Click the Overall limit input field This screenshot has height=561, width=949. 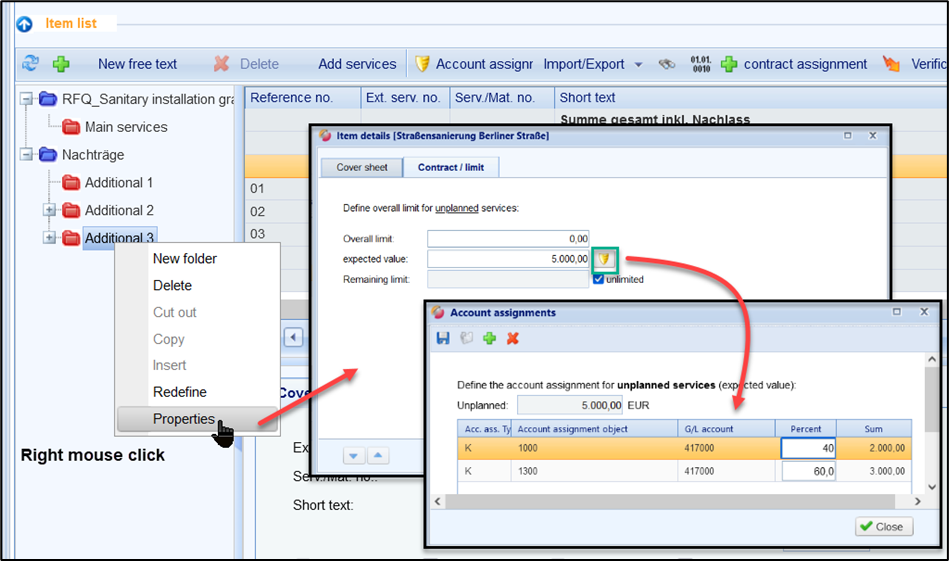tap(508, 239)
